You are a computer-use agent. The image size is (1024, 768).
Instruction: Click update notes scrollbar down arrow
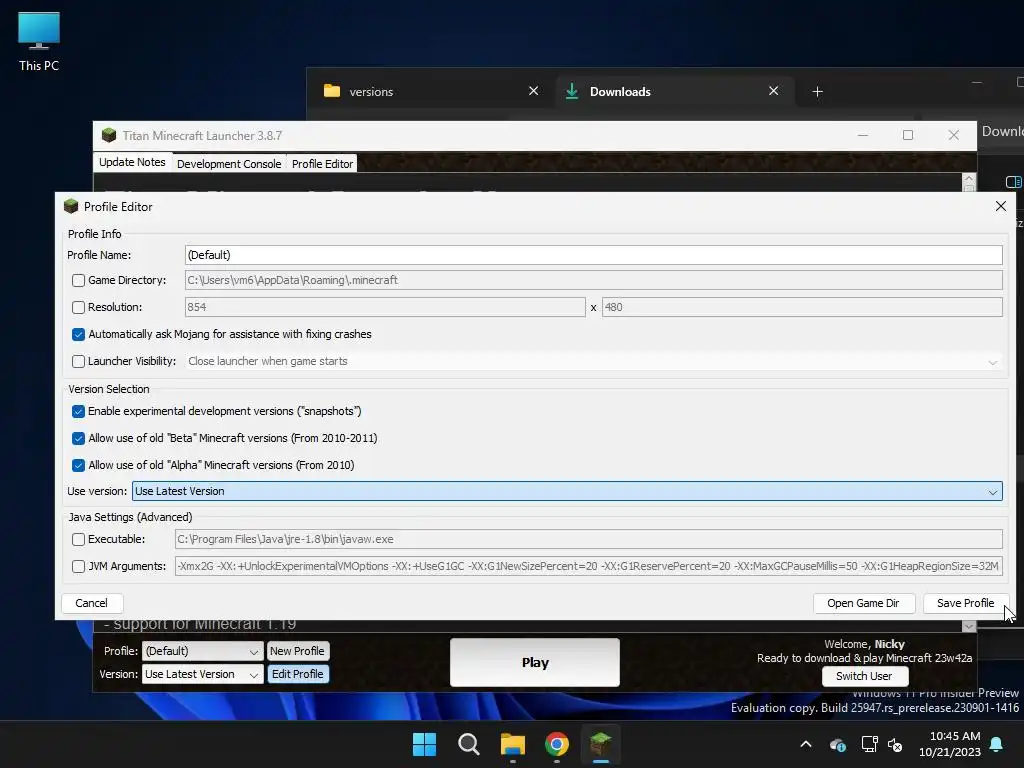pyautogui.click(x=968, y=626)
